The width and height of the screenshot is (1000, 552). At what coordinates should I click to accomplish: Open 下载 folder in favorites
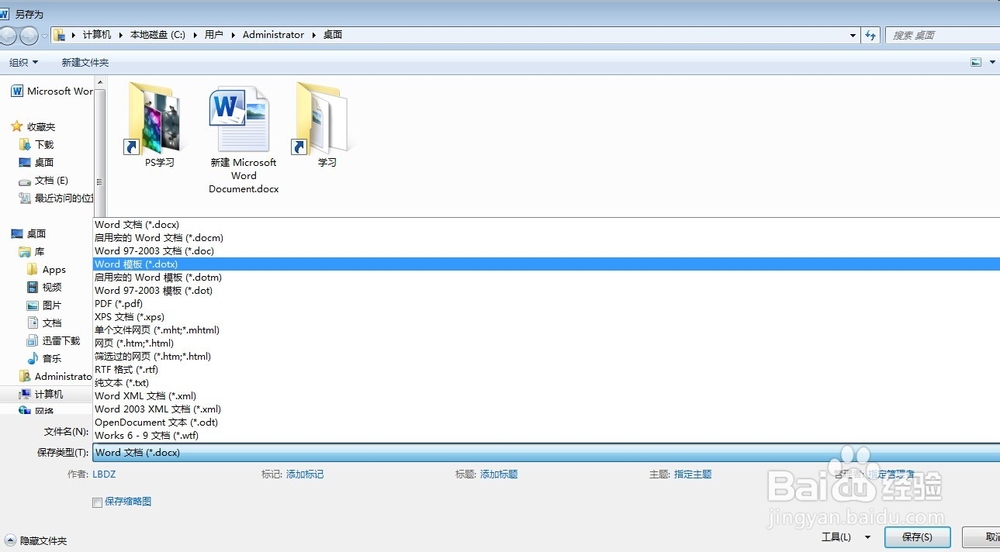point(36,145)
